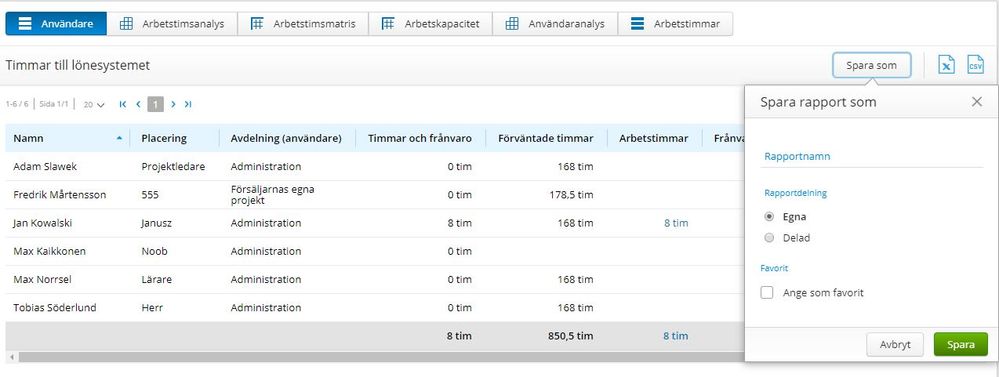Click the green Spara button
The image size is (999, 377).
(x=961, y=345)
